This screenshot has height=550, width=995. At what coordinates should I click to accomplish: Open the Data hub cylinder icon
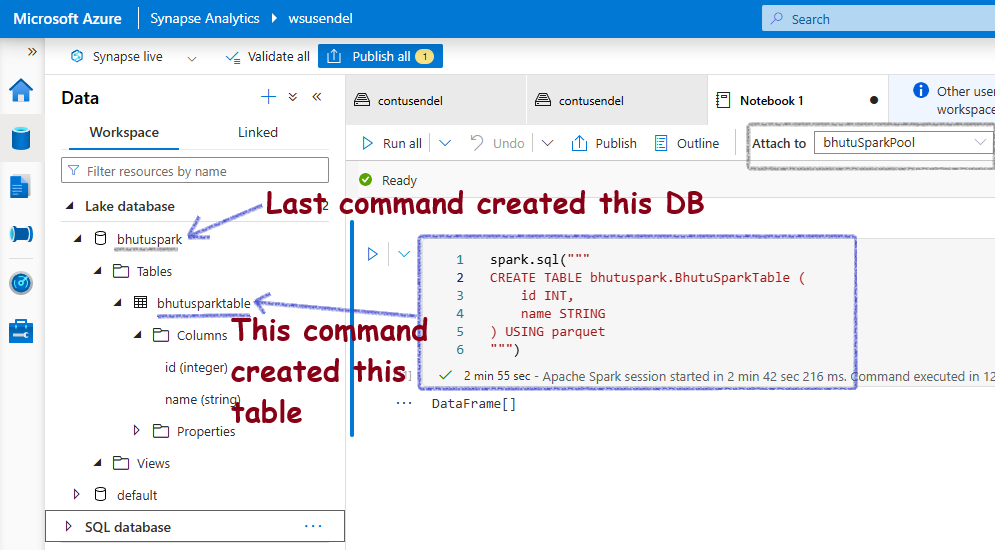pos(21,138)
